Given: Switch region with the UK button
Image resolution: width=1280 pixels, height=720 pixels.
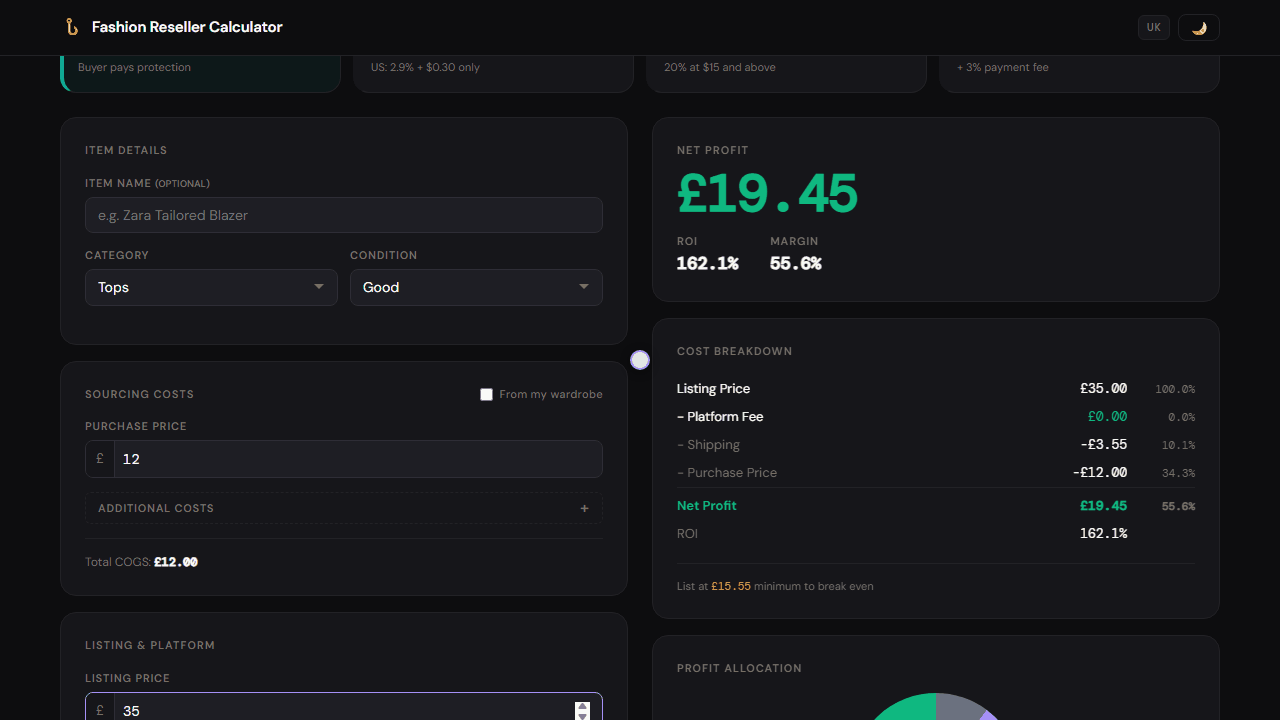Looking at the screenshot, I should tap(1154, 27).
